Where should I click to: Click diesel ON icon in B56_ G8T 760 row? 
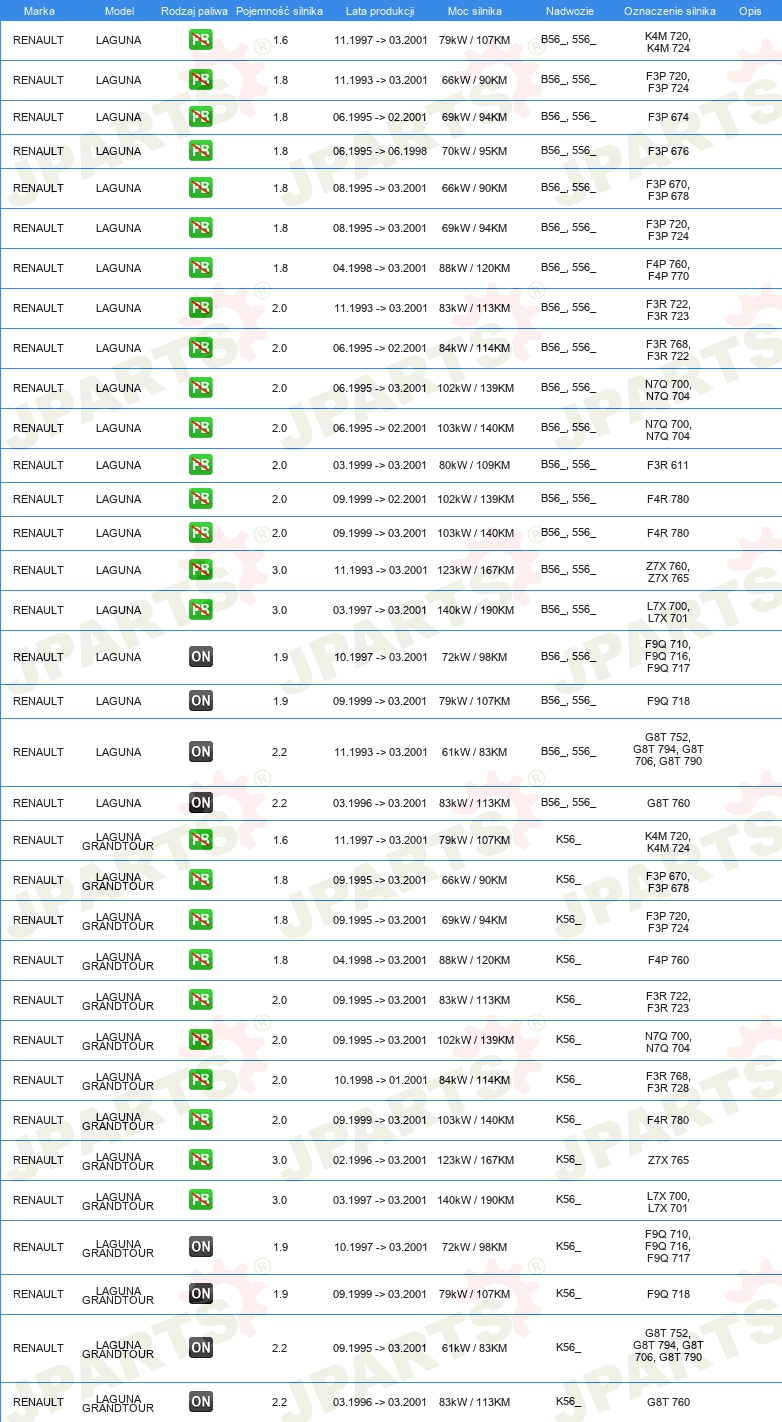[201, 803]
